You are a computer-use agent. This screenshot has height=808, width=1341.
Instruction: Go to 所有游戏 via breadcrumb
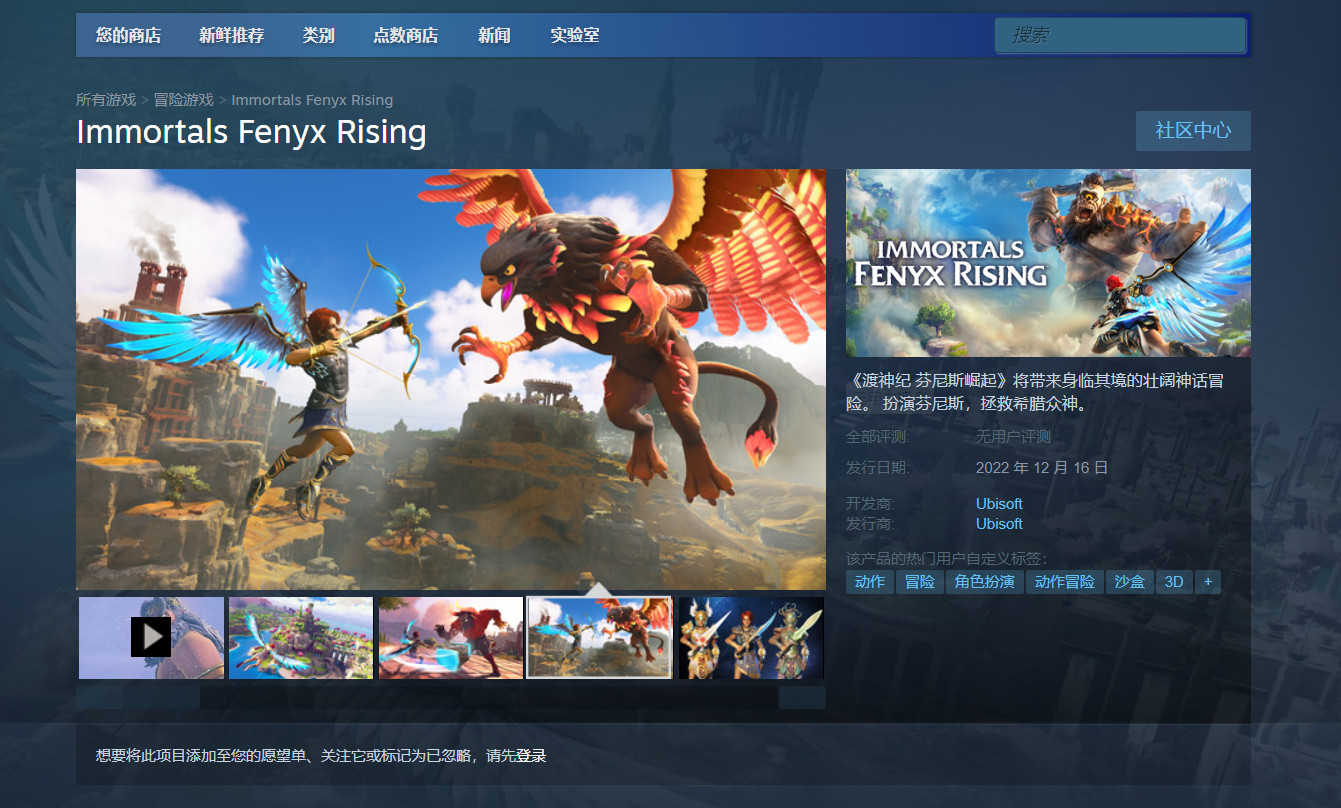pyautogui.click(x=108, y=99)
